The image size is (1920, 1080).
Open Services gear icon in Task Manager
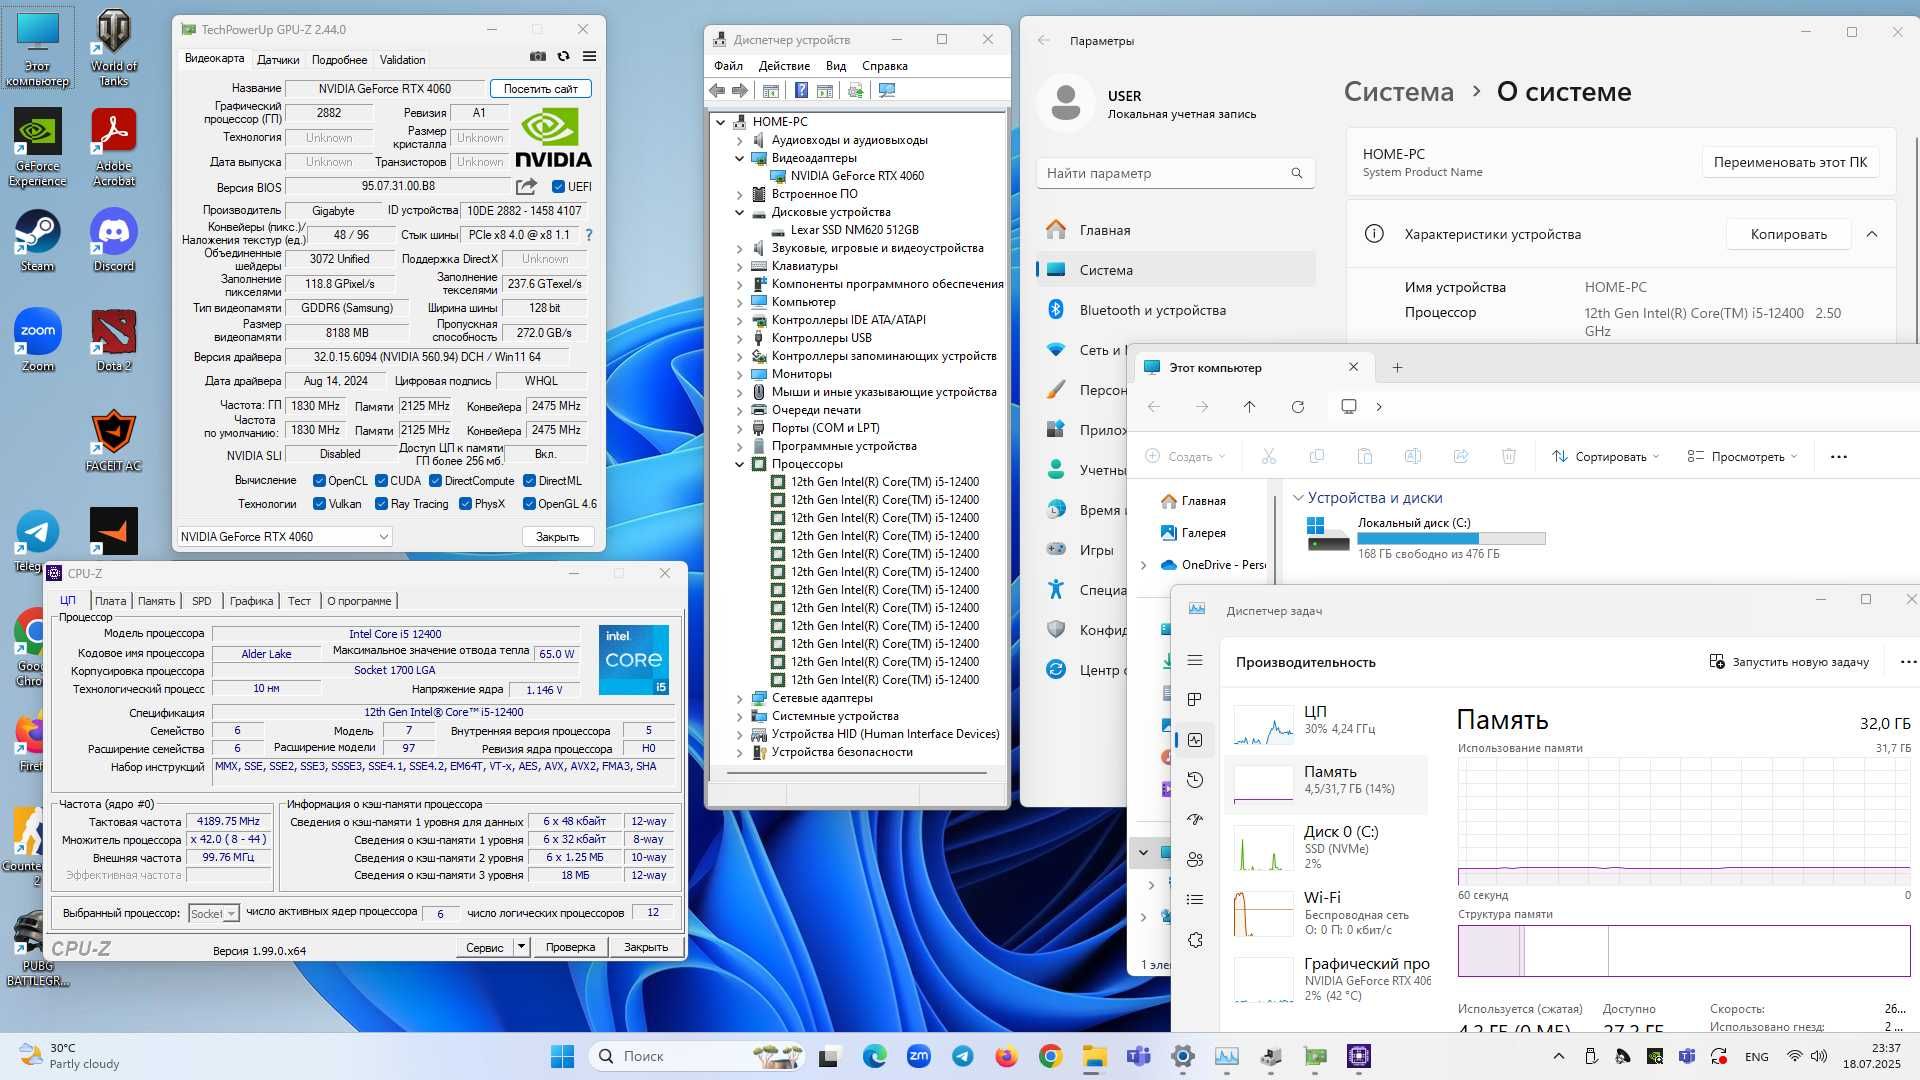(1195, 940)
